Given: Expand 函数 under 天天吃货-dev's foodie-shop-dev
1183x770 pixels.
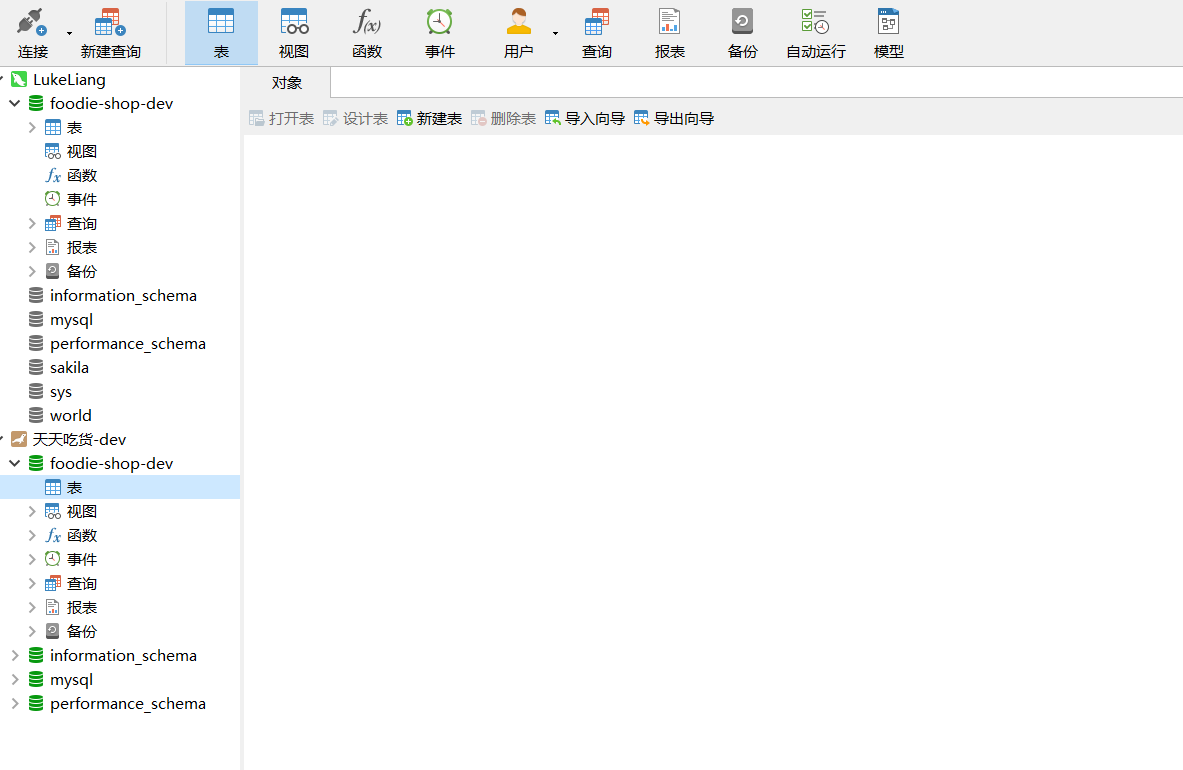Looking at the screenshot, I should point(32,535).
